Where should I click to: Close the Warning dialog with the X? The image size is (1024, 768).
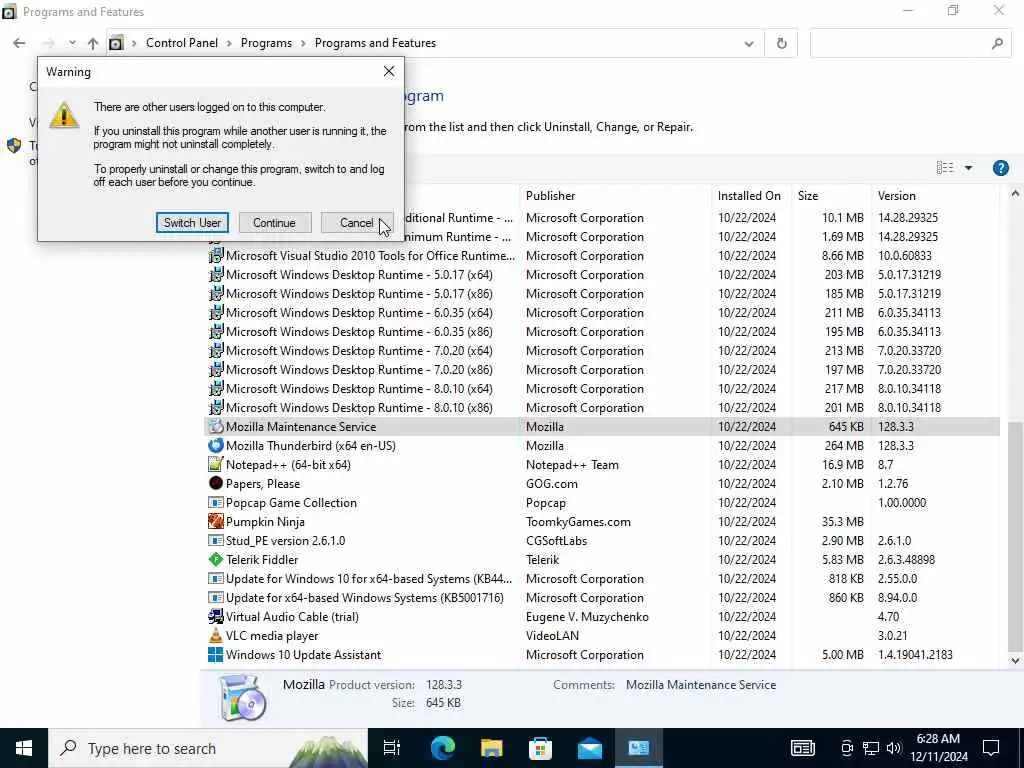point(389,71)
